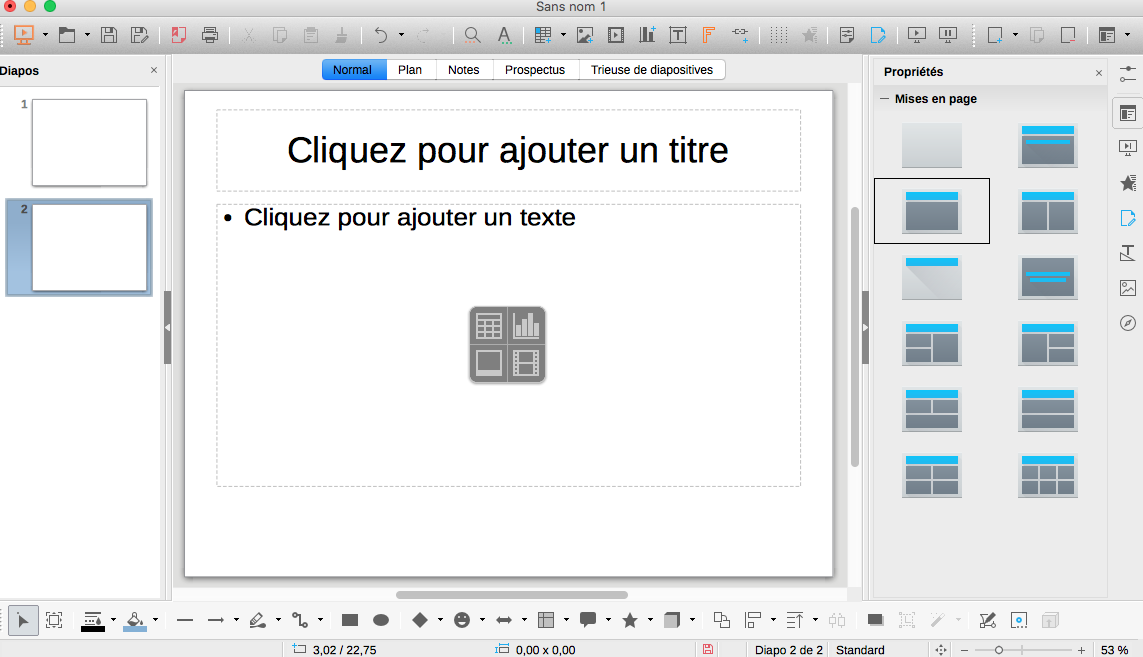This screenshot has width=1143, height=657.
Task: Open the Navigator compass sidebar icon
Action: point(1128,323)
